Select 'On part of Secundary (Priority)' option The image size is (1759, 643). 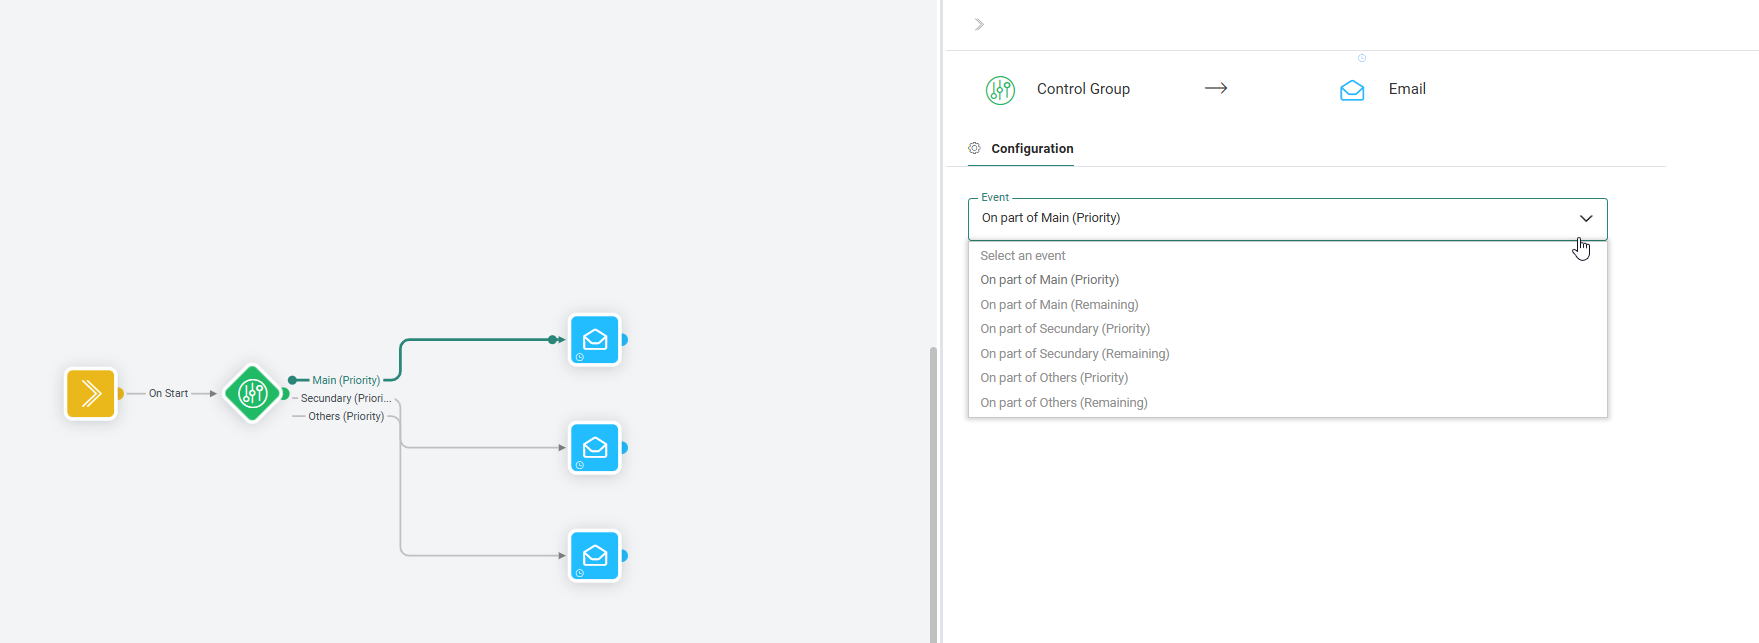tap(1065, 329)
